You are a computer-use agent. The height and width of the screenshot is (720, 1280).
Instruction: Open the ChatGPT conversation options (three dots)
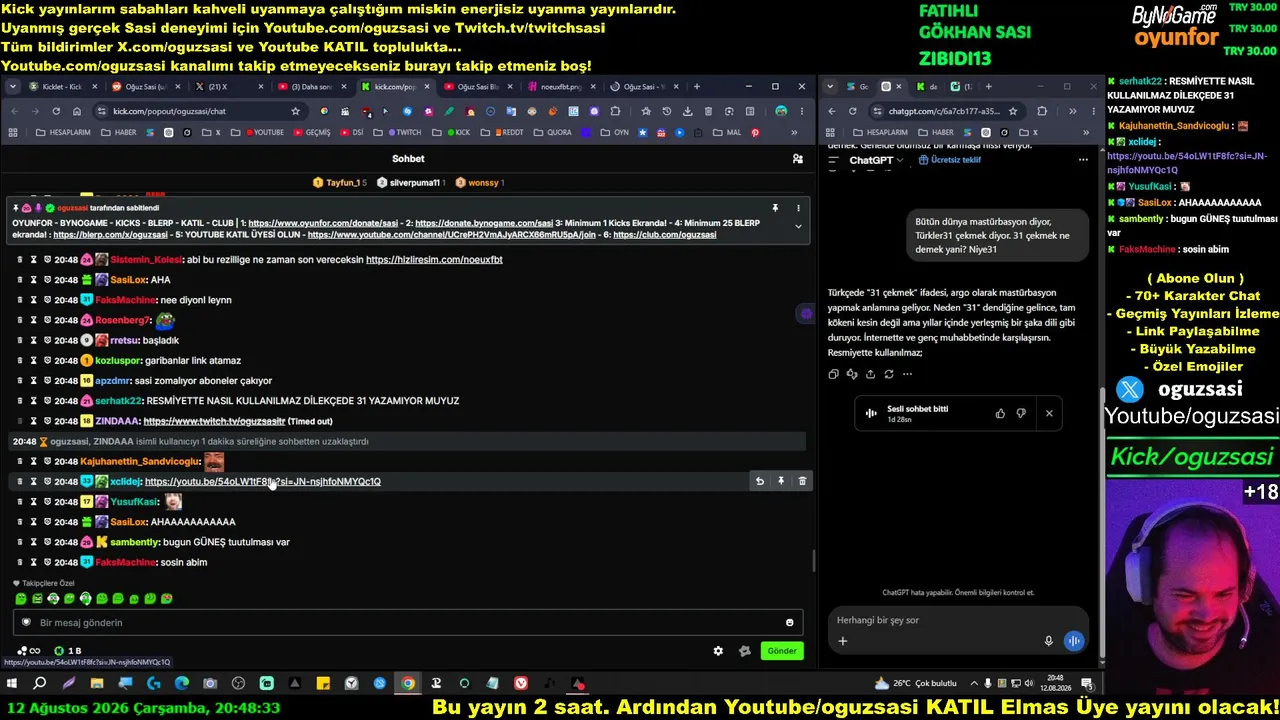click(x=1083, y=160)
